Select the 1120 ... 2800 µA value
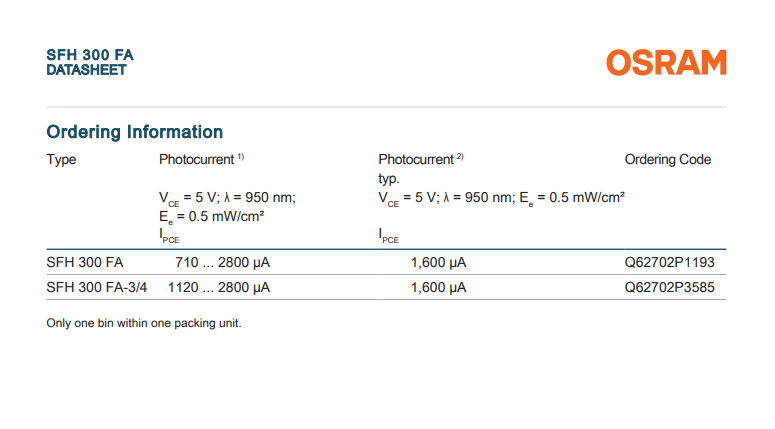775x429 pixels. point(219,288)
